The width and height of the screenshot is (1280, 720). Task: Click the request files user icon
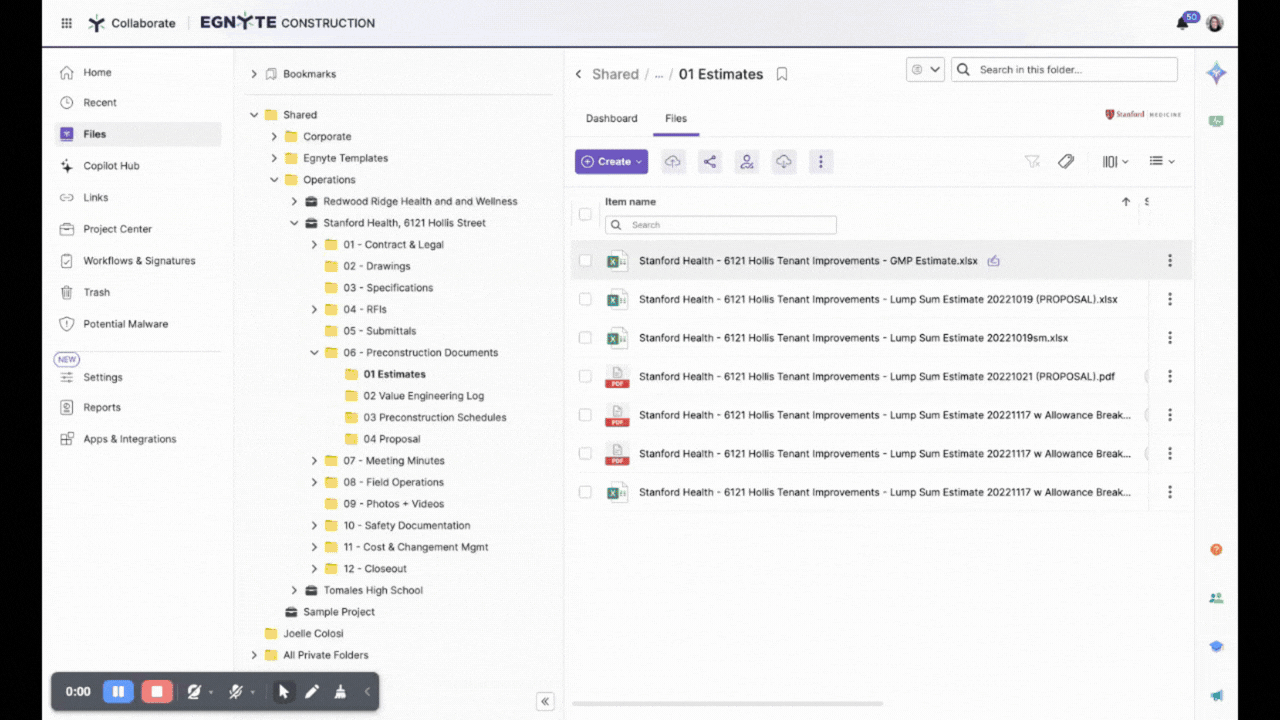[x=747, y=161]
